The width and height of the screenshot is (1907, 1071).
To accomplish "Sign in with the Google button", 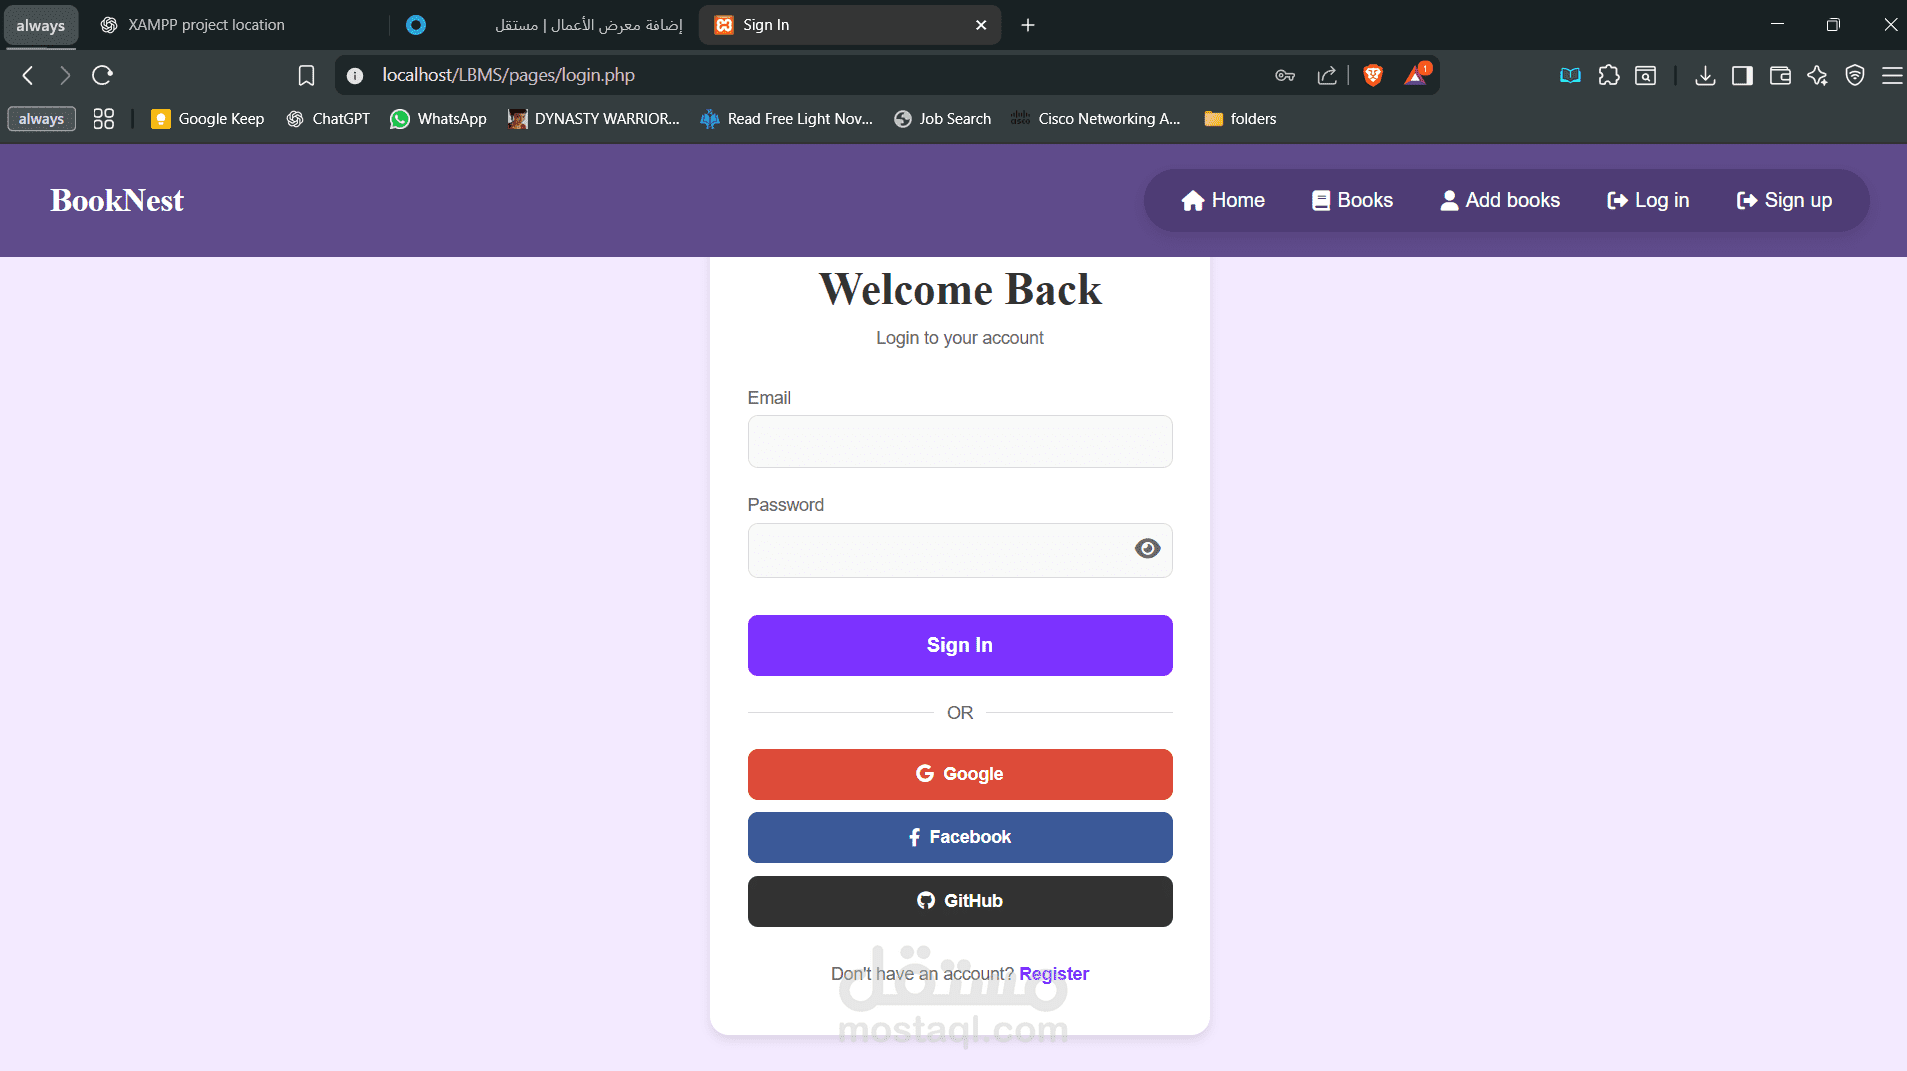I will [959, 774].
